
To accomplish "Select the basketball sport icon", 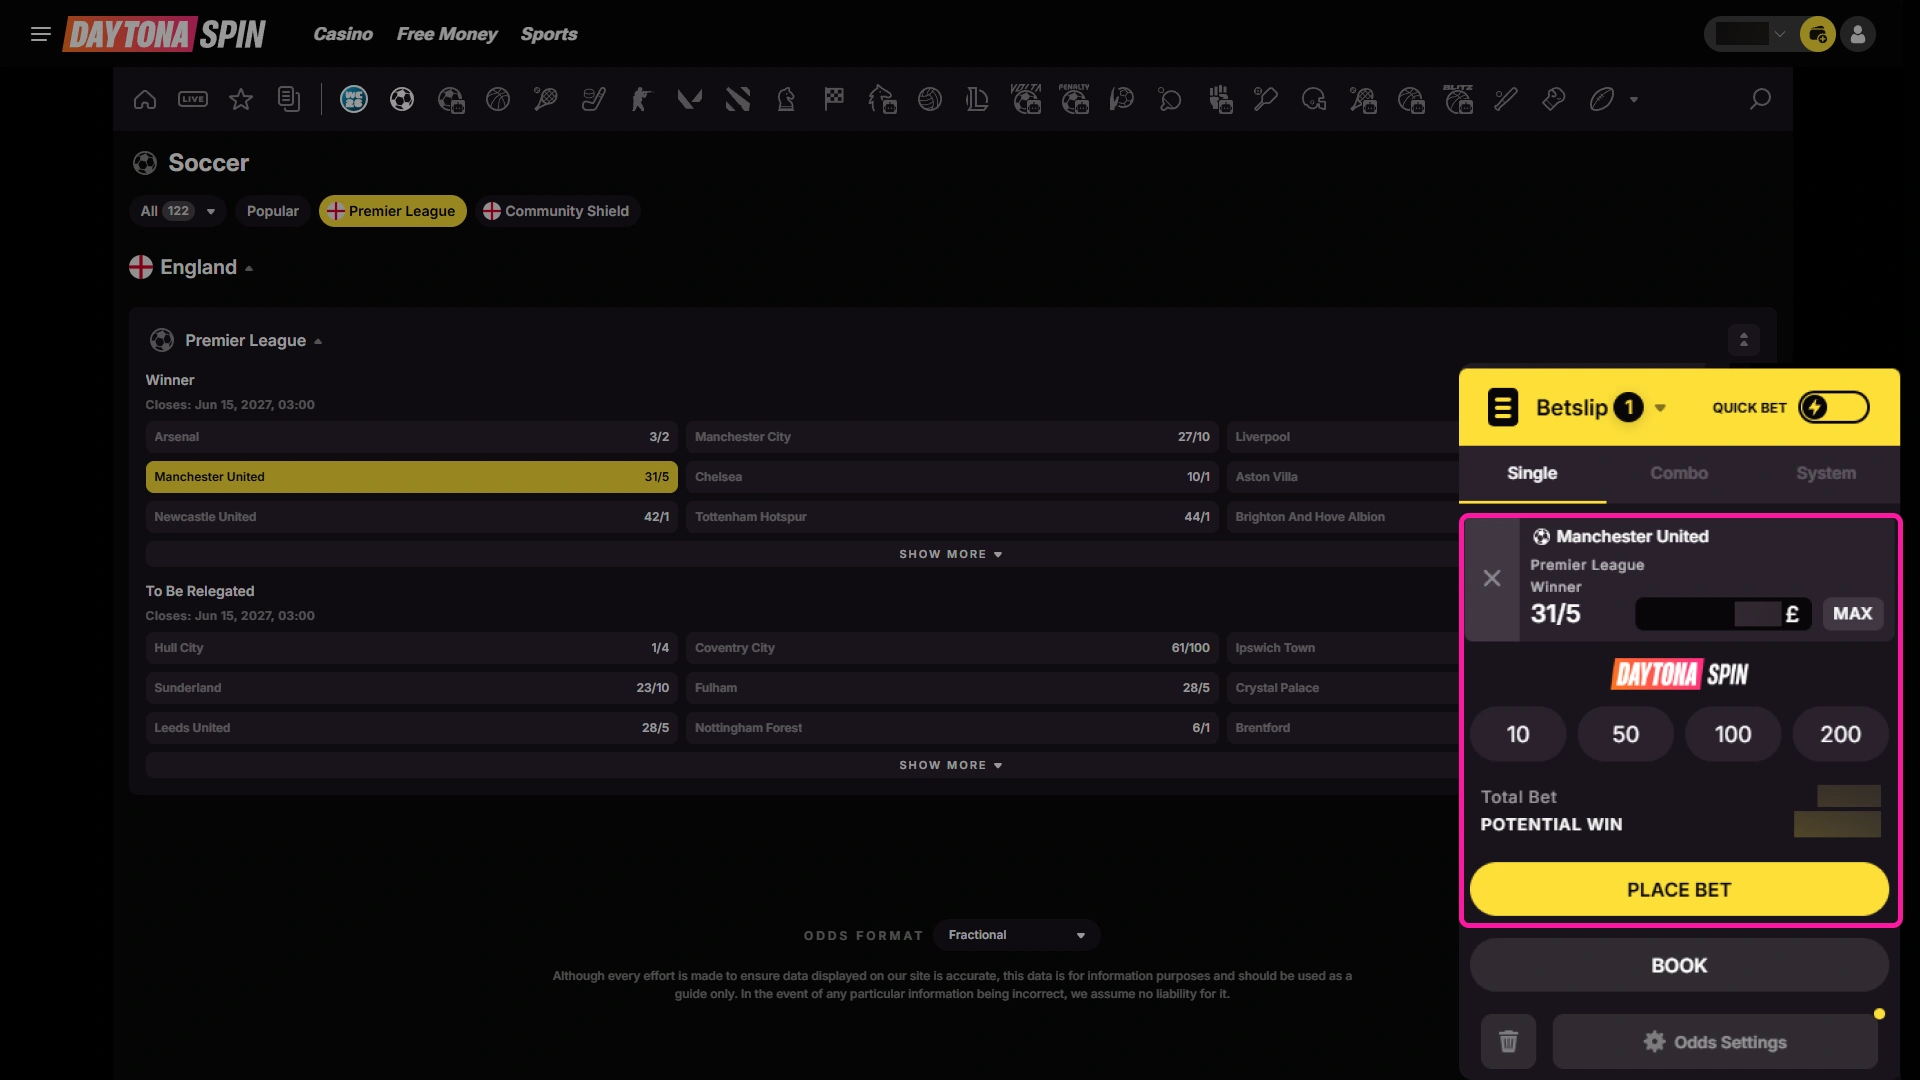I will coord(498,99).
